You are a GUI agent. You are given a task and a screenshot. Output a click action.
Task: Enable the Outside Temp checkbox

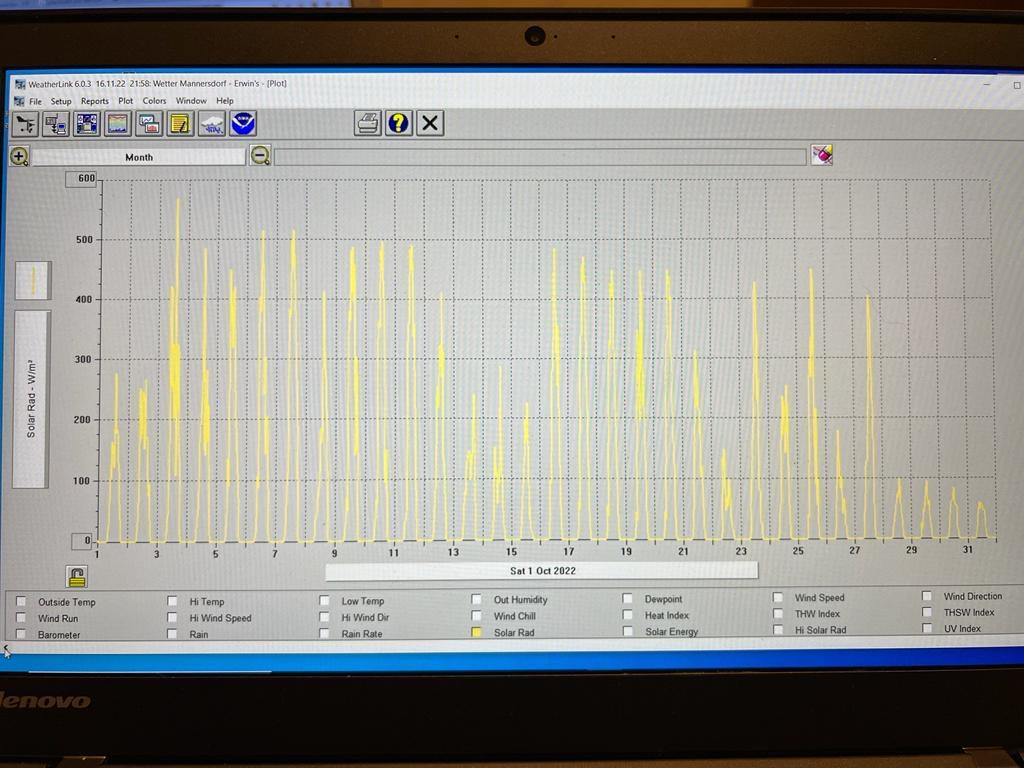click(x=22, y=601)
